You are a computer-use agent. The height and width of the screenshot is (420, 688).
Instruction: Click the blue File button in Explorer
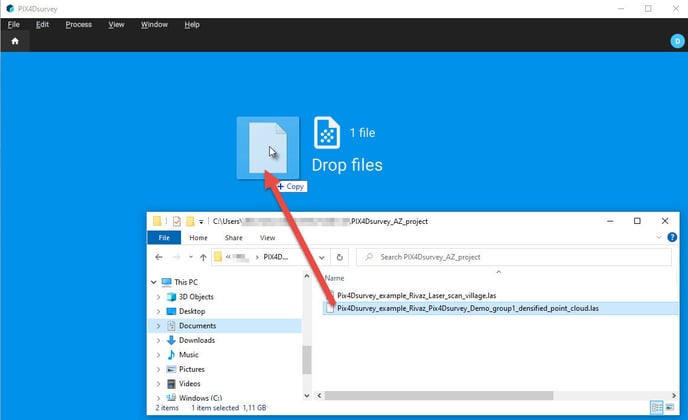pyautogui.click(x=163, y=238)
